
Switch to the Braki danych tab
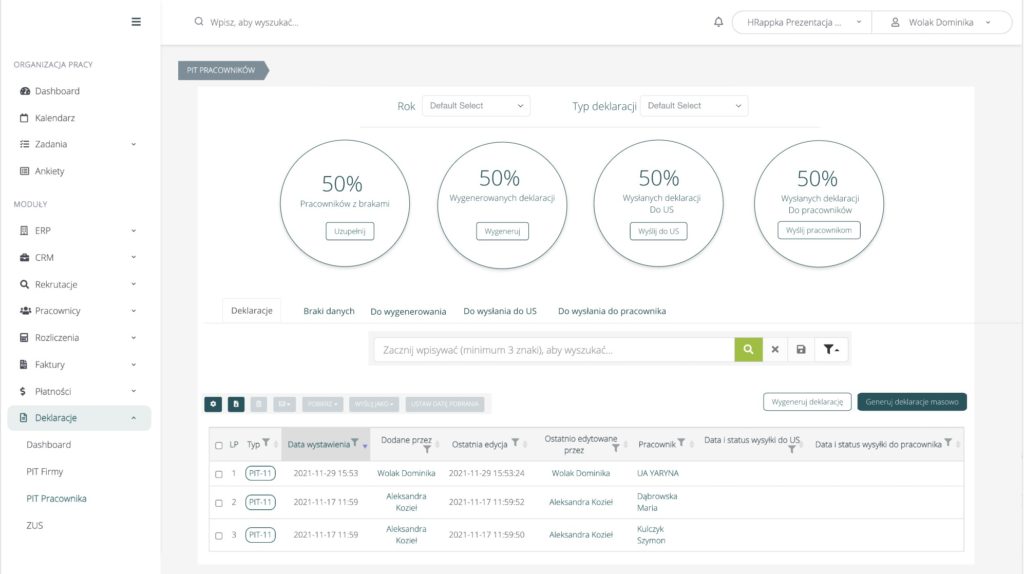coord(329,311)
